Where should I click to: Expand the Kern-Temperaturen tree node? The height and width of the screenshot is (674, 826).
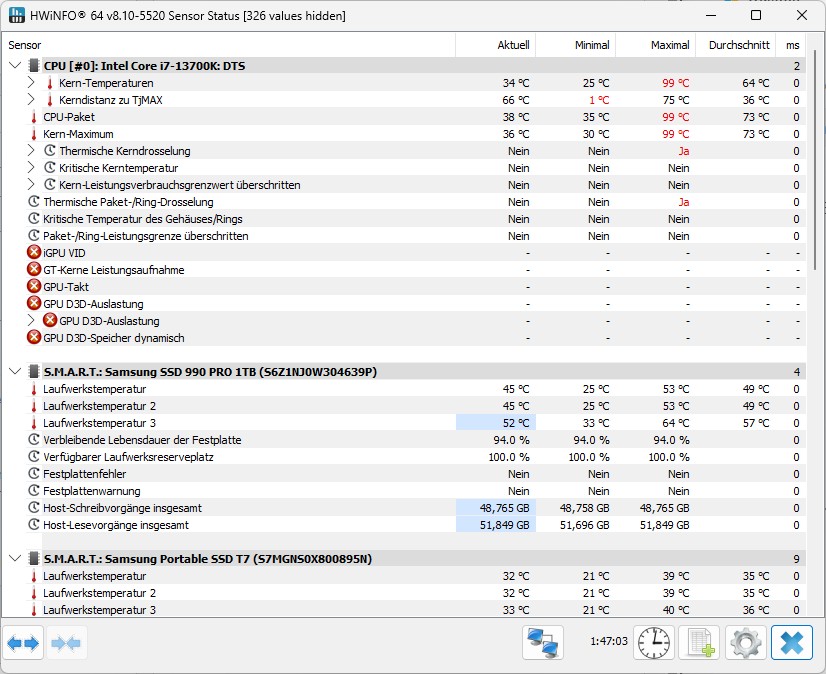(31, 83)
